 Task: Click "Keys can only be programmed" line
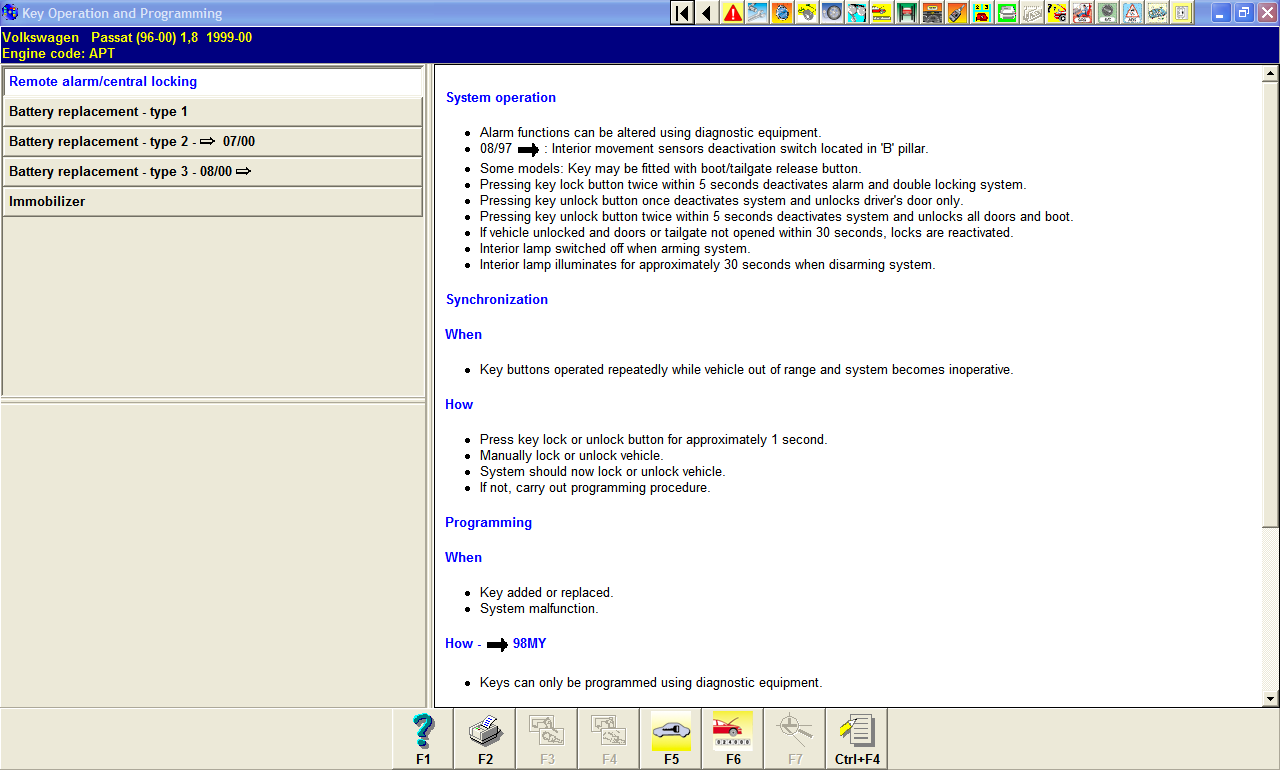coord(651,683)
